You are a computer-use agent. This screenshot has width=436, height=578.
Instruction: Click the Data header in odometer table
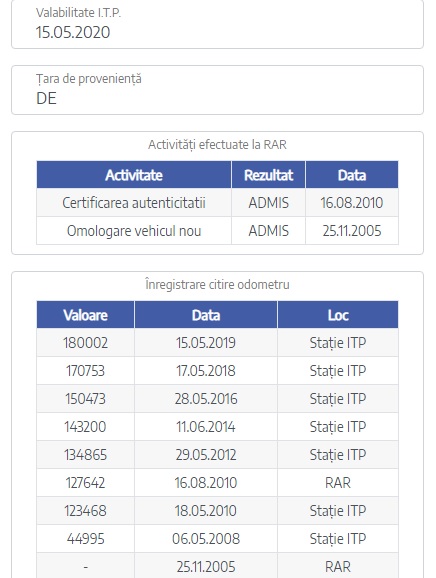point(206,315)
